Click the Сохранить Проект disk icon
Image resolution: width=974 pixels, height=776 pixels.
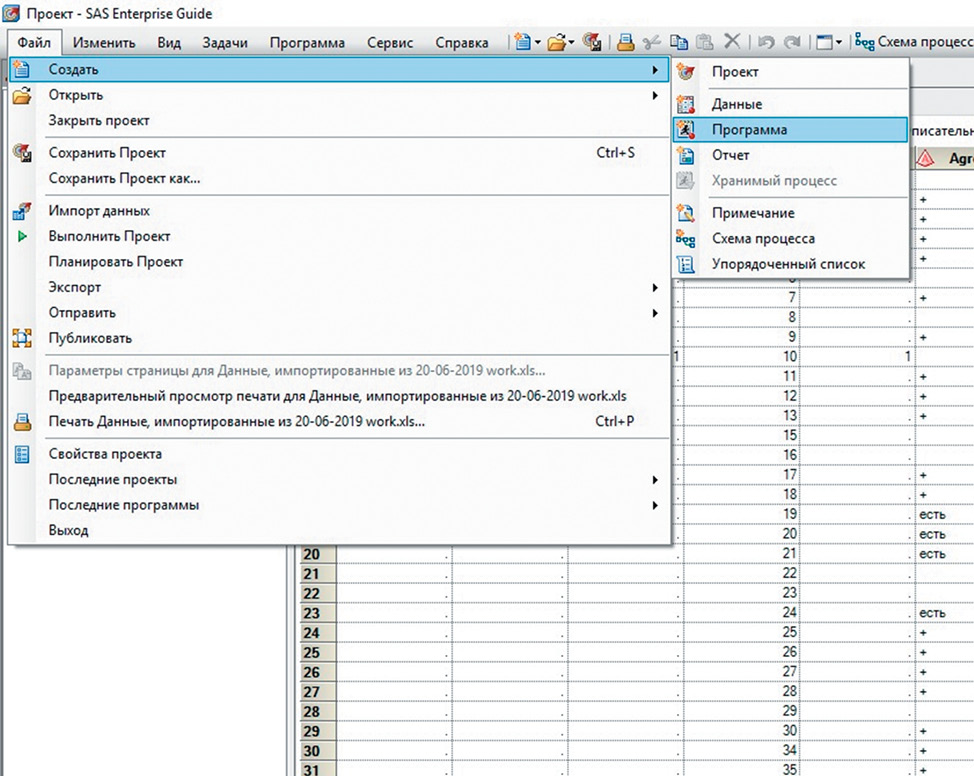22,153
